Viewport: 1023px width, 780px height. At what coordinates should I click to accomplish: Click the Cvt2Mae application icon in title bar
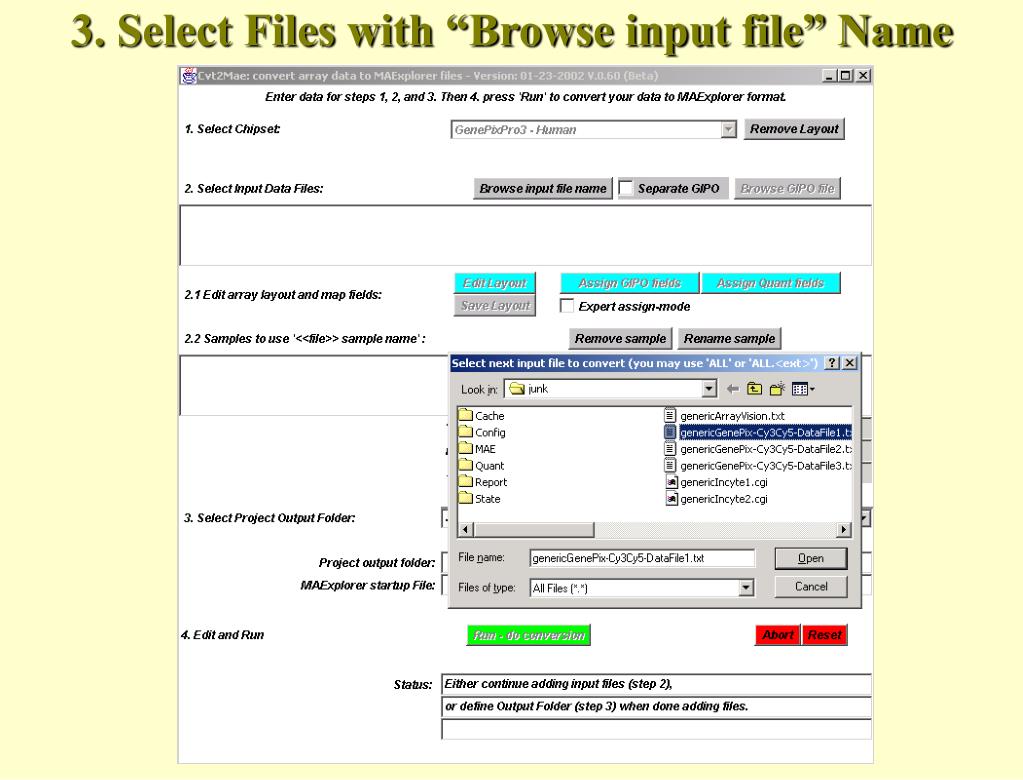coord(189,76)
